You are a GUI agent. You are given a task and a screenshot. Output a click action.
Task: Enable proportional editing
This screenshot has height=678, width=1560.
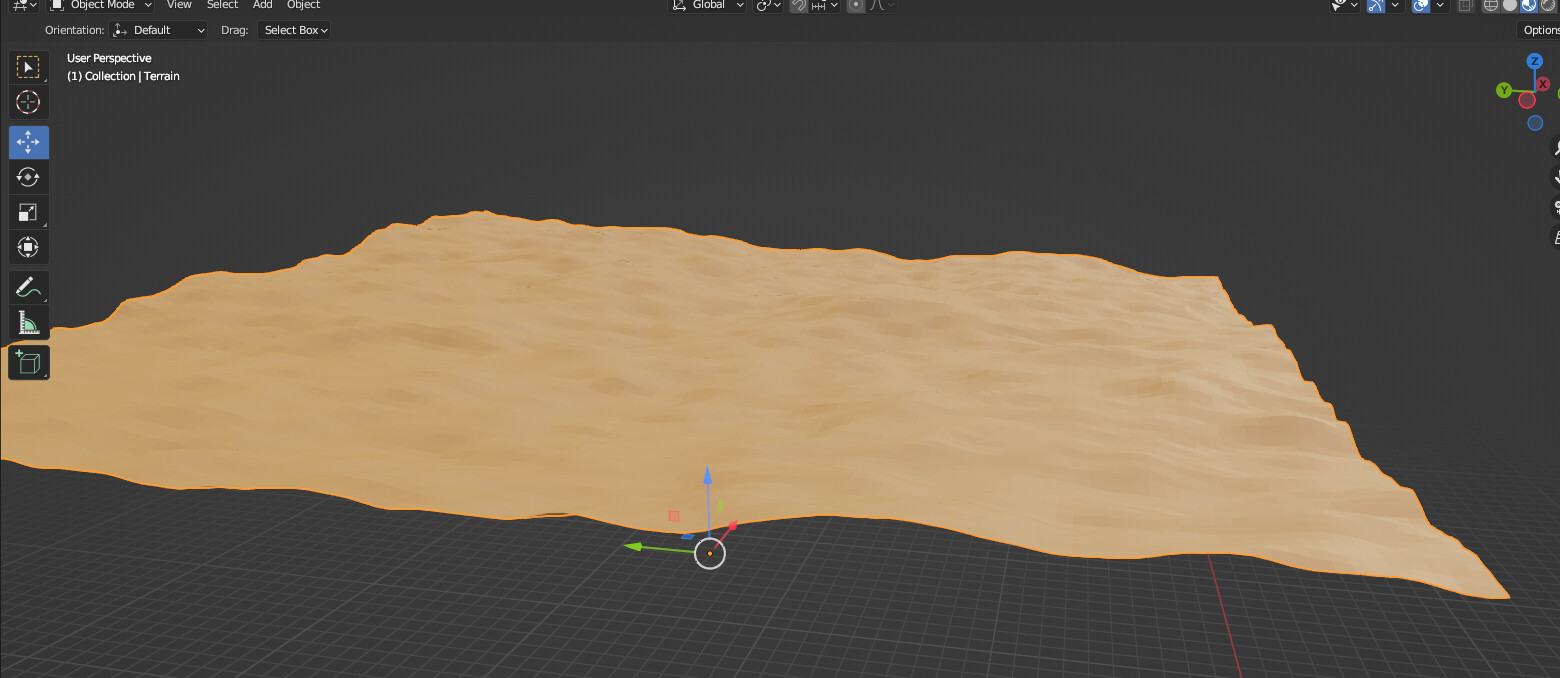855,6
